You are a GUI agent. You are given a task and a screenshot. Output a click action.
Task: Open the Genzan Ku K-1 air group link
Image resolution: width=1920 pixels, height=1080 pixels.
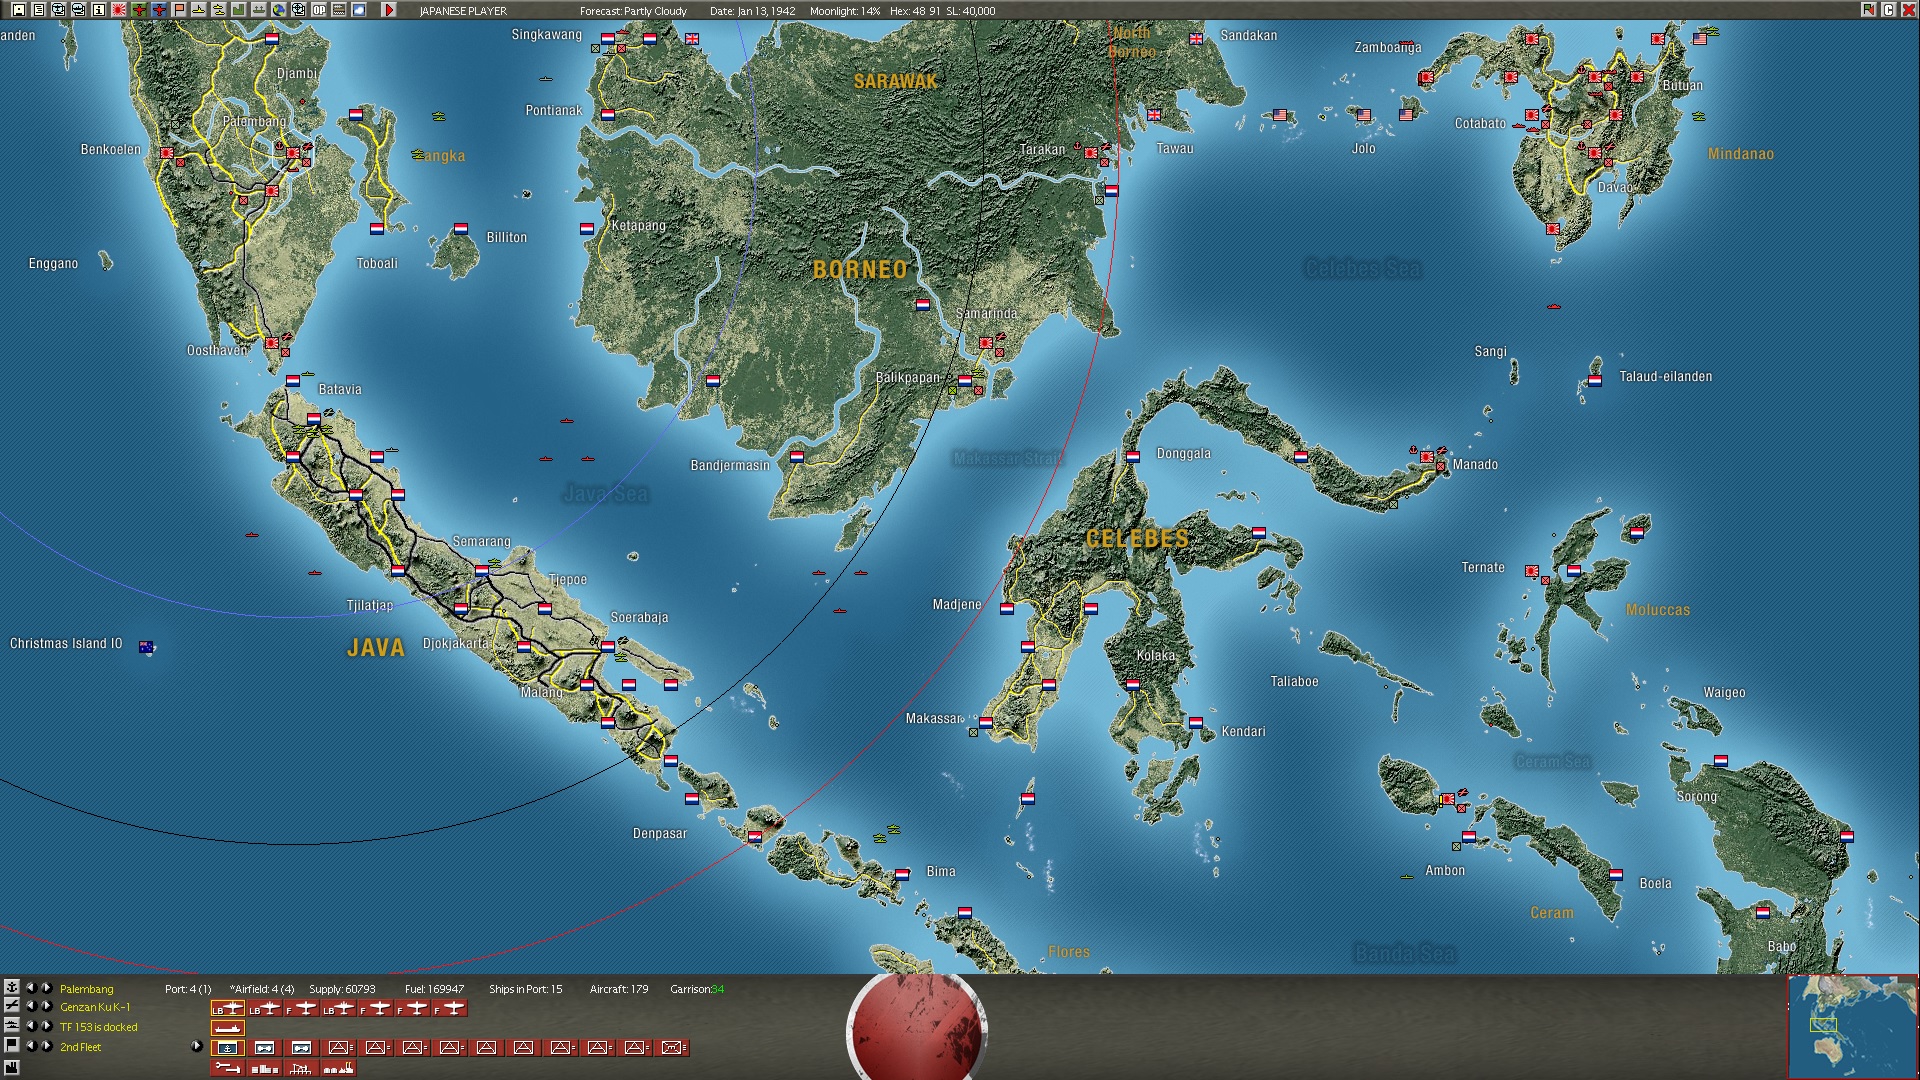pos(95,1007)
